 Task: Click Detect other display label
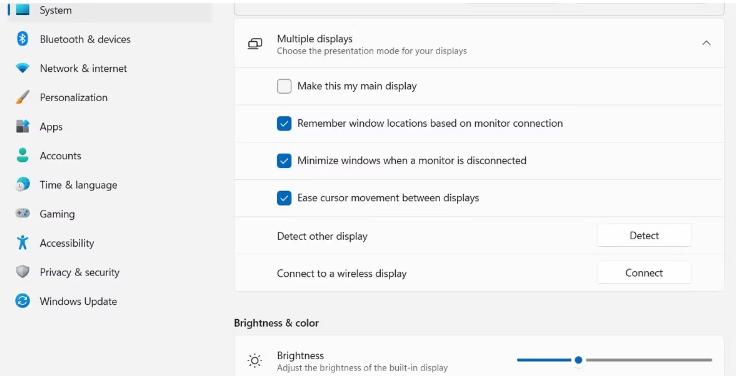pos(322,236)
